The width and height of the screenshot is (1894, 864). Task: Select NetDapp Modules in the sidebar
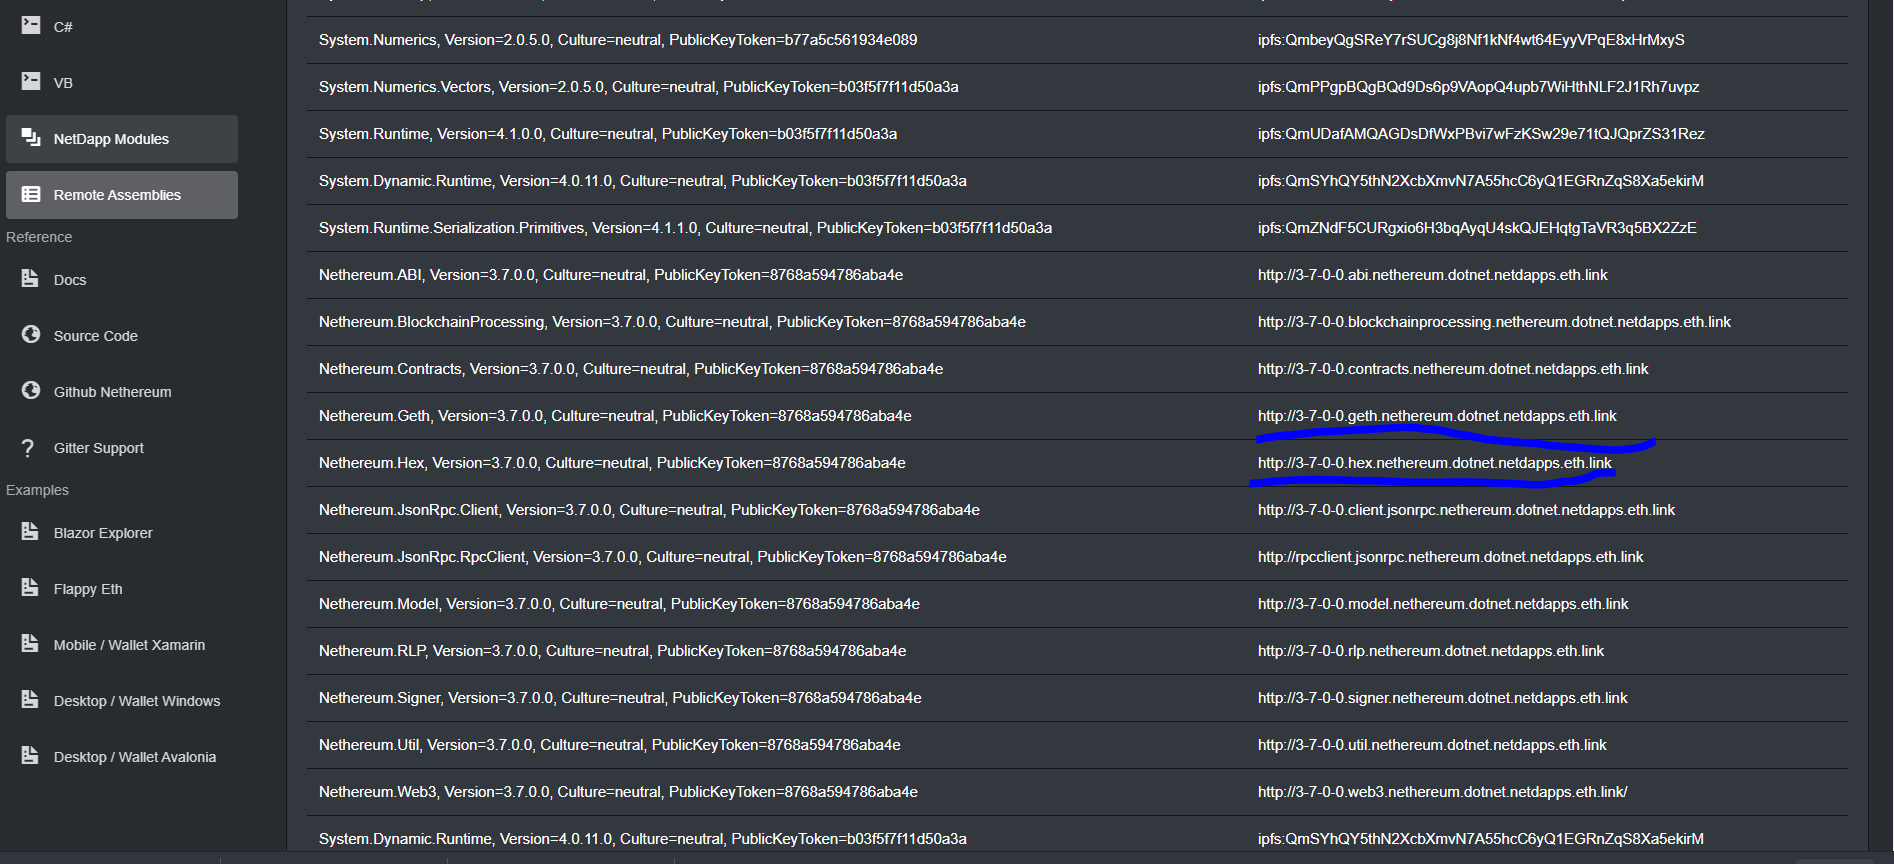(x=122, y=139)
